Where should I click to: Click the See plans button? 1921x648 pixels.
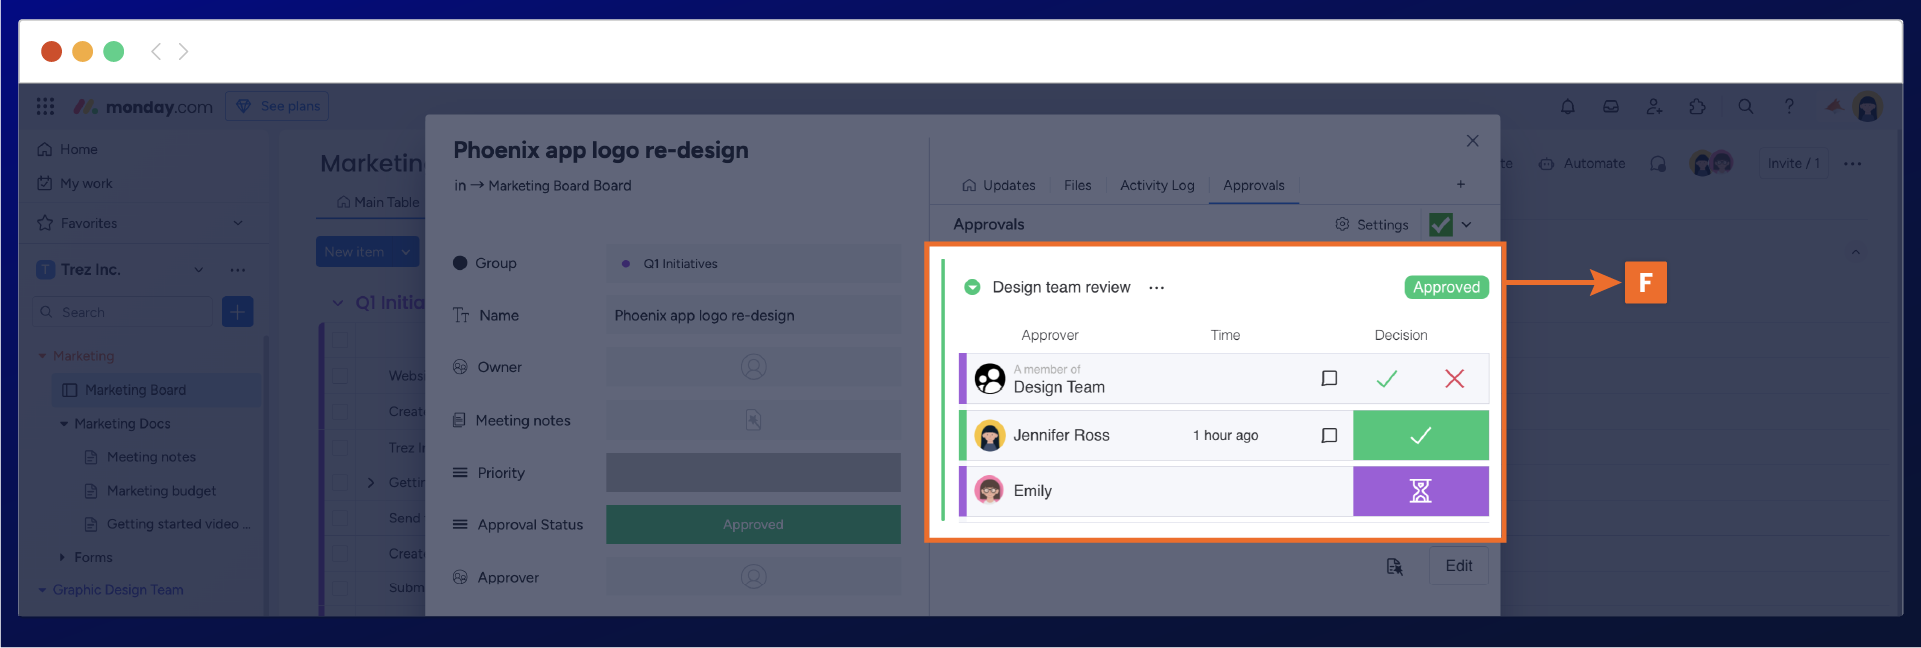277,106
